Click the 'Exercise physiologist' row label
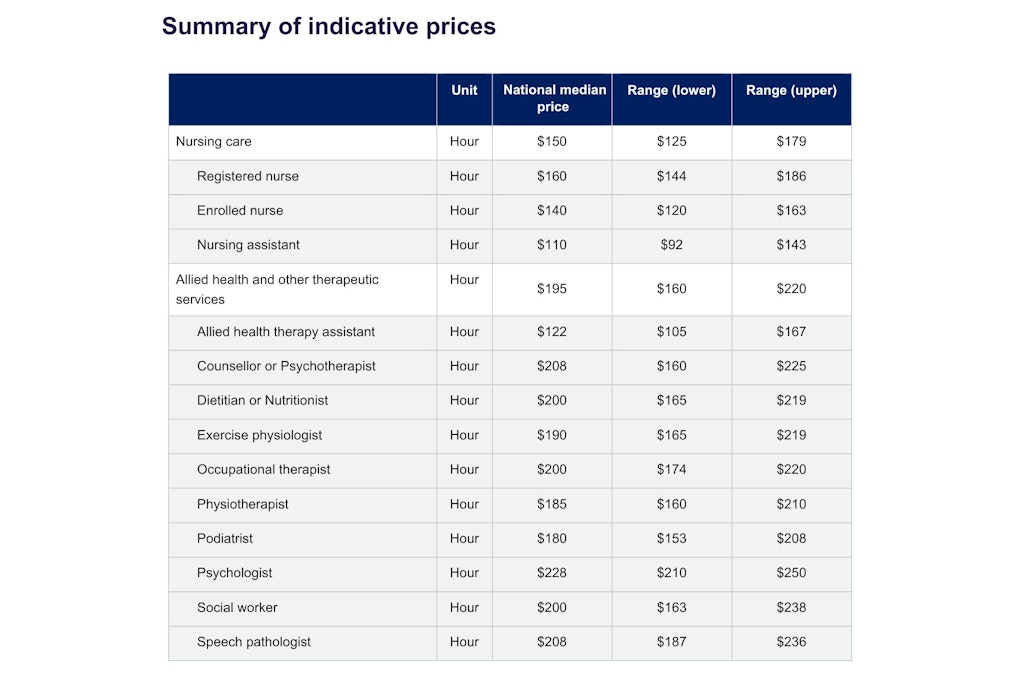 tap(259, 436)
